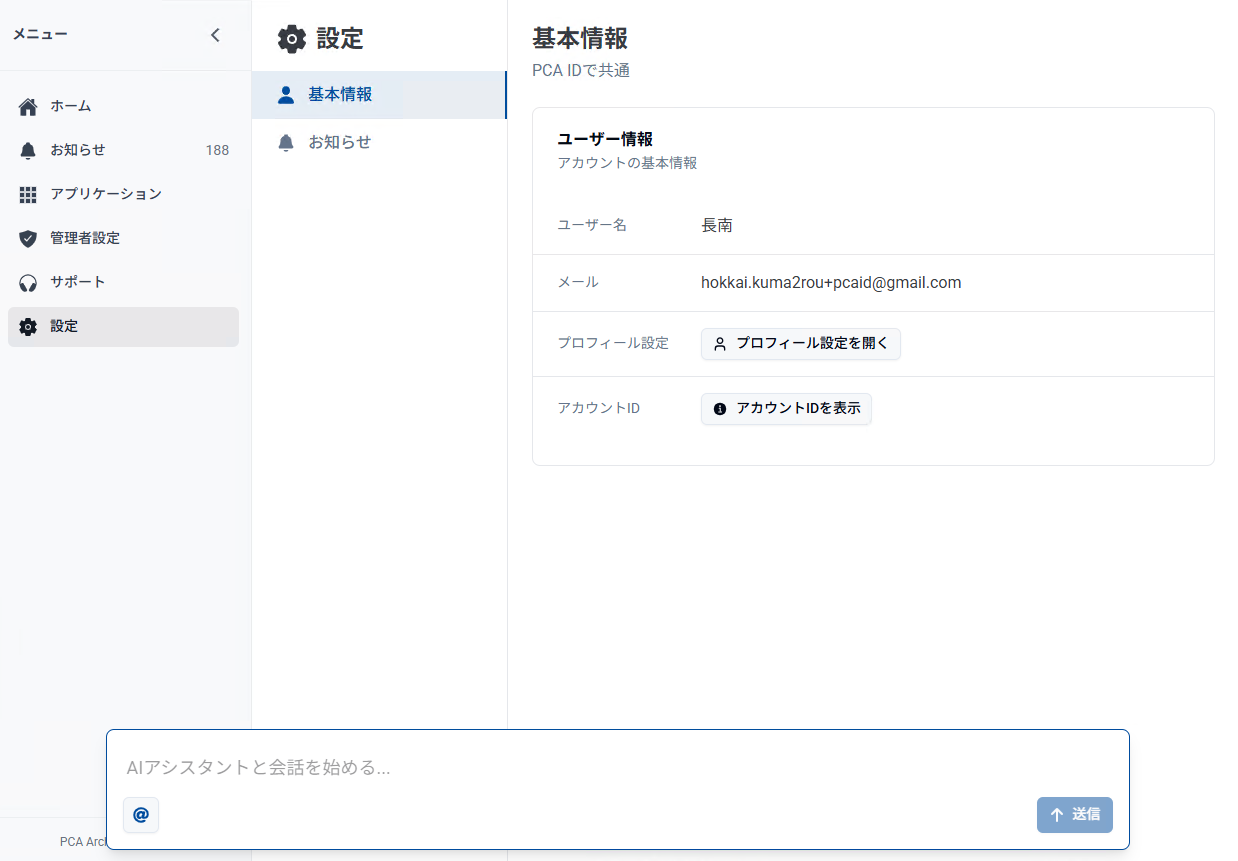Viewport: 1238px width, 861px height.
Task: Click the アプリケーション grid icon
Action: click(x=28, y=195)
